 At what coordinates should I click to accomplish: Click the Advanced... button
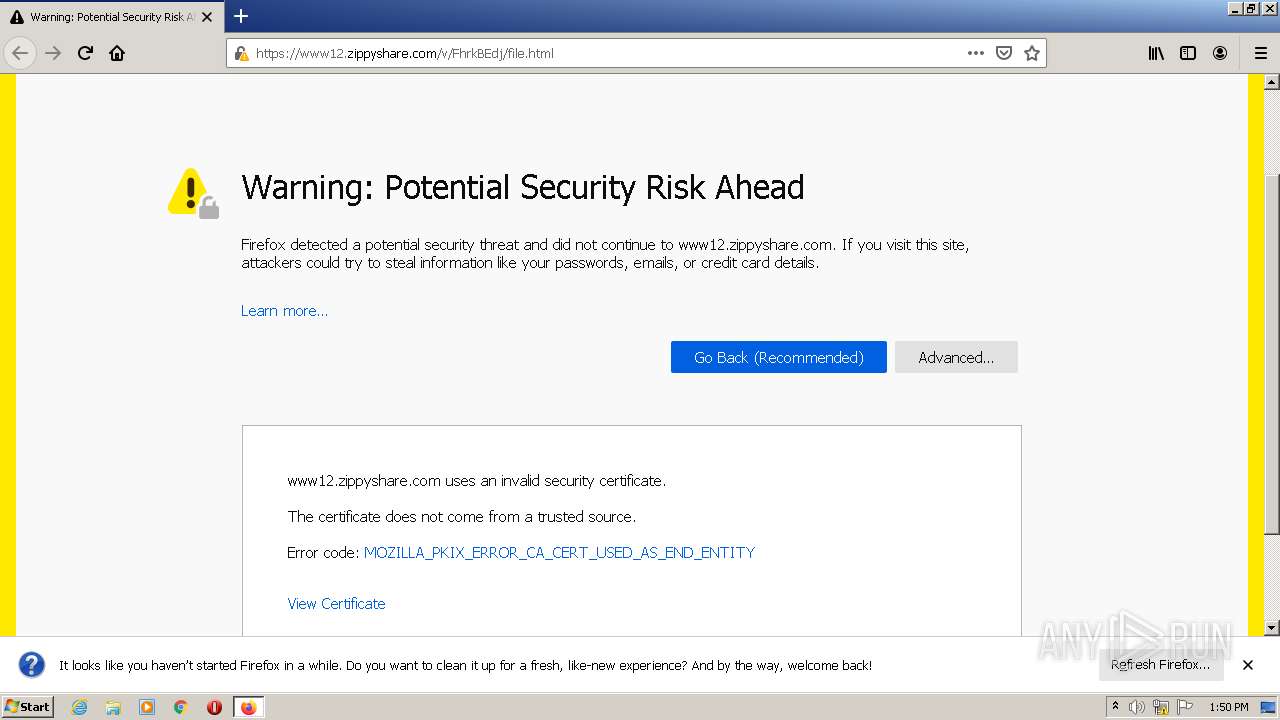coord(956,357)
